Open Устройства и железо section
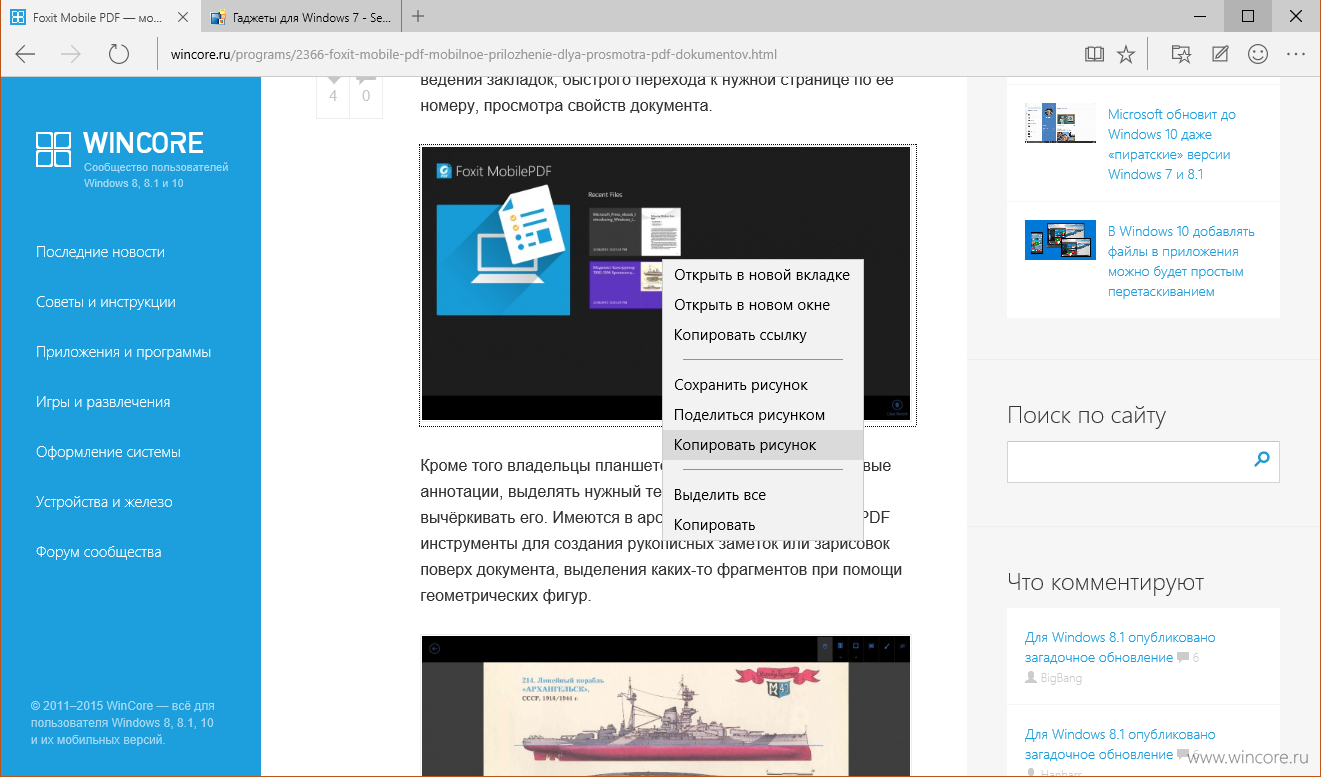 coord(104,502)
